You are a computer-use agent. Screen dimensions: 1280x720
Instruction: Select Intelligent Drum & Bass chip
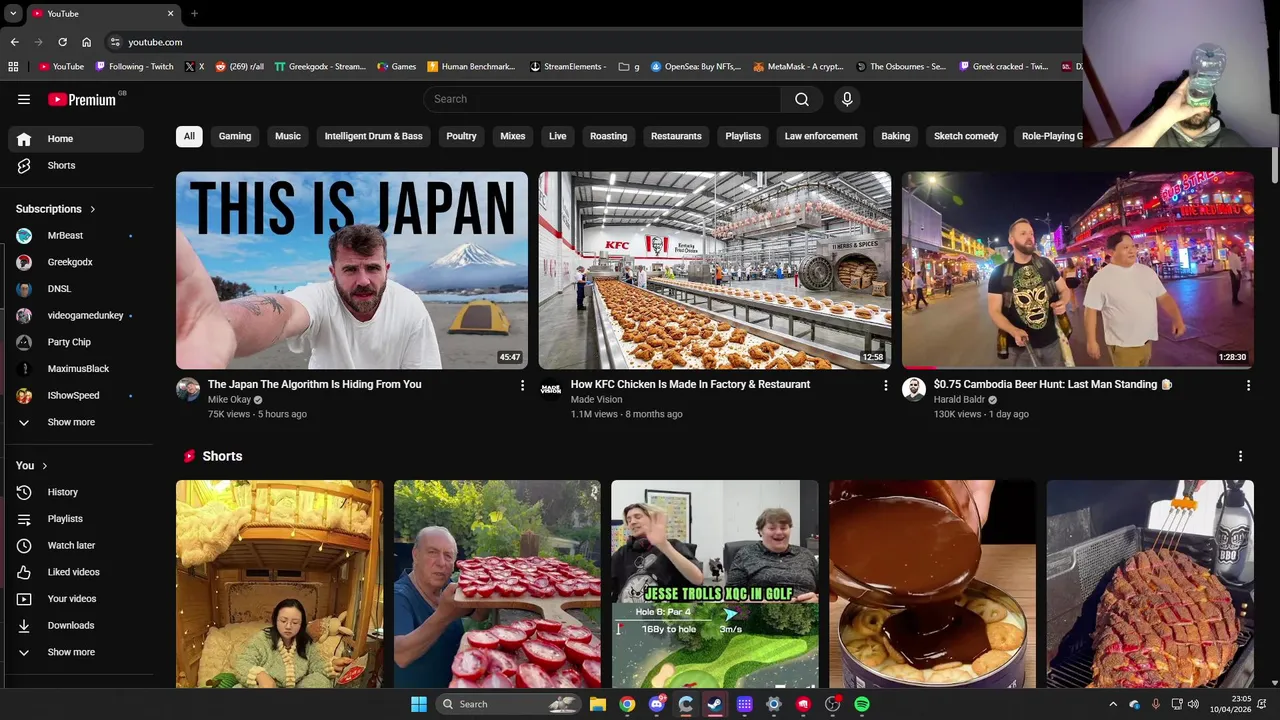[x=373, y=136]
